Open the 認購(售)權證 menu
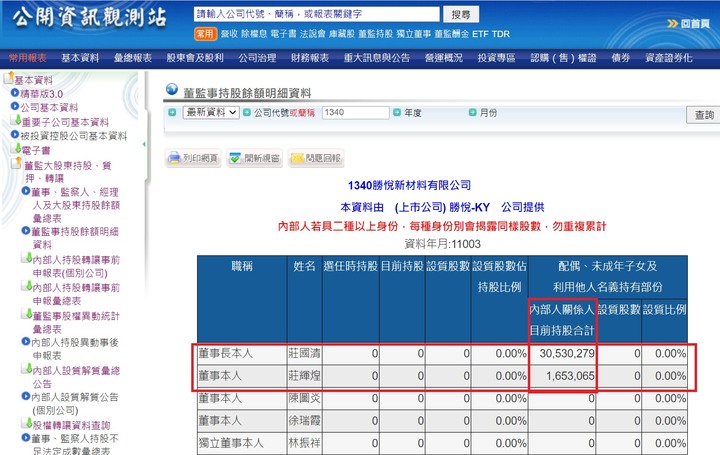 point(563,58)
